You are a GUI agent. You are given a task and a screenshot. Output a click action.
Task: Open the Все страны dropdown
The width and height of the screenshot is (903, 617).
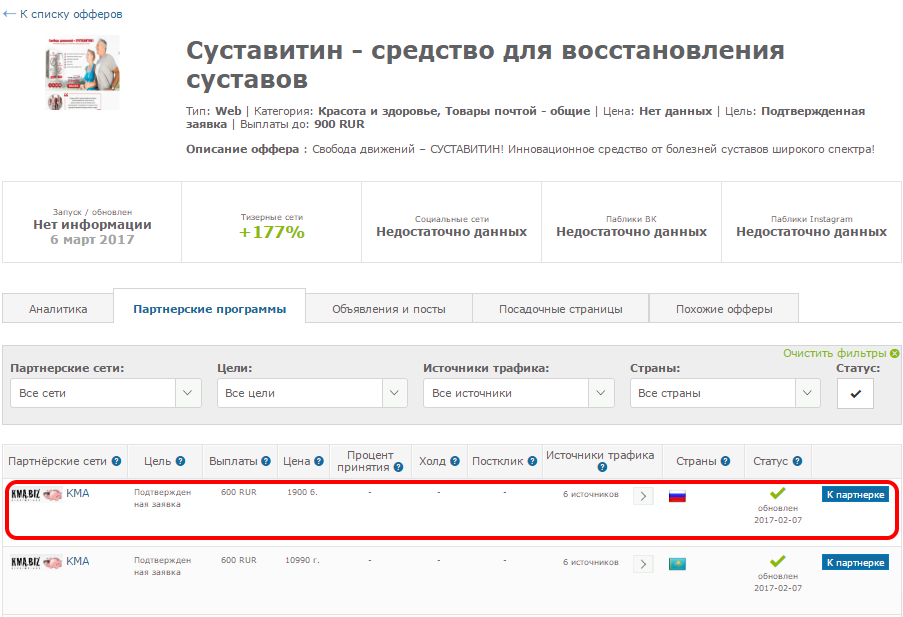click(x=725, y=393)
